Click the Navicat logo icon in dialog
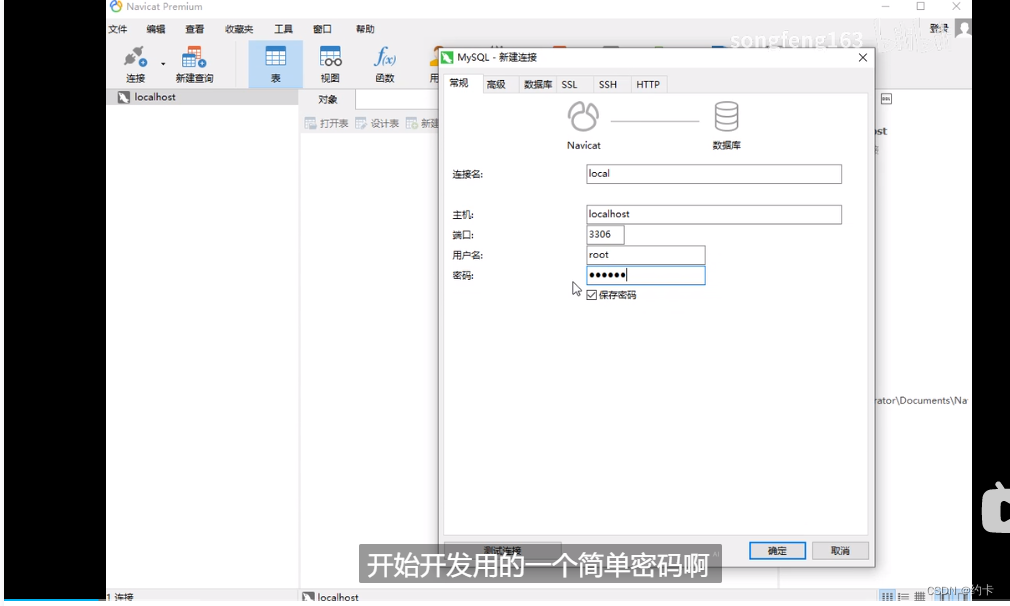Viewport: 1010px width, 606px height. click(x=584, y=117)
